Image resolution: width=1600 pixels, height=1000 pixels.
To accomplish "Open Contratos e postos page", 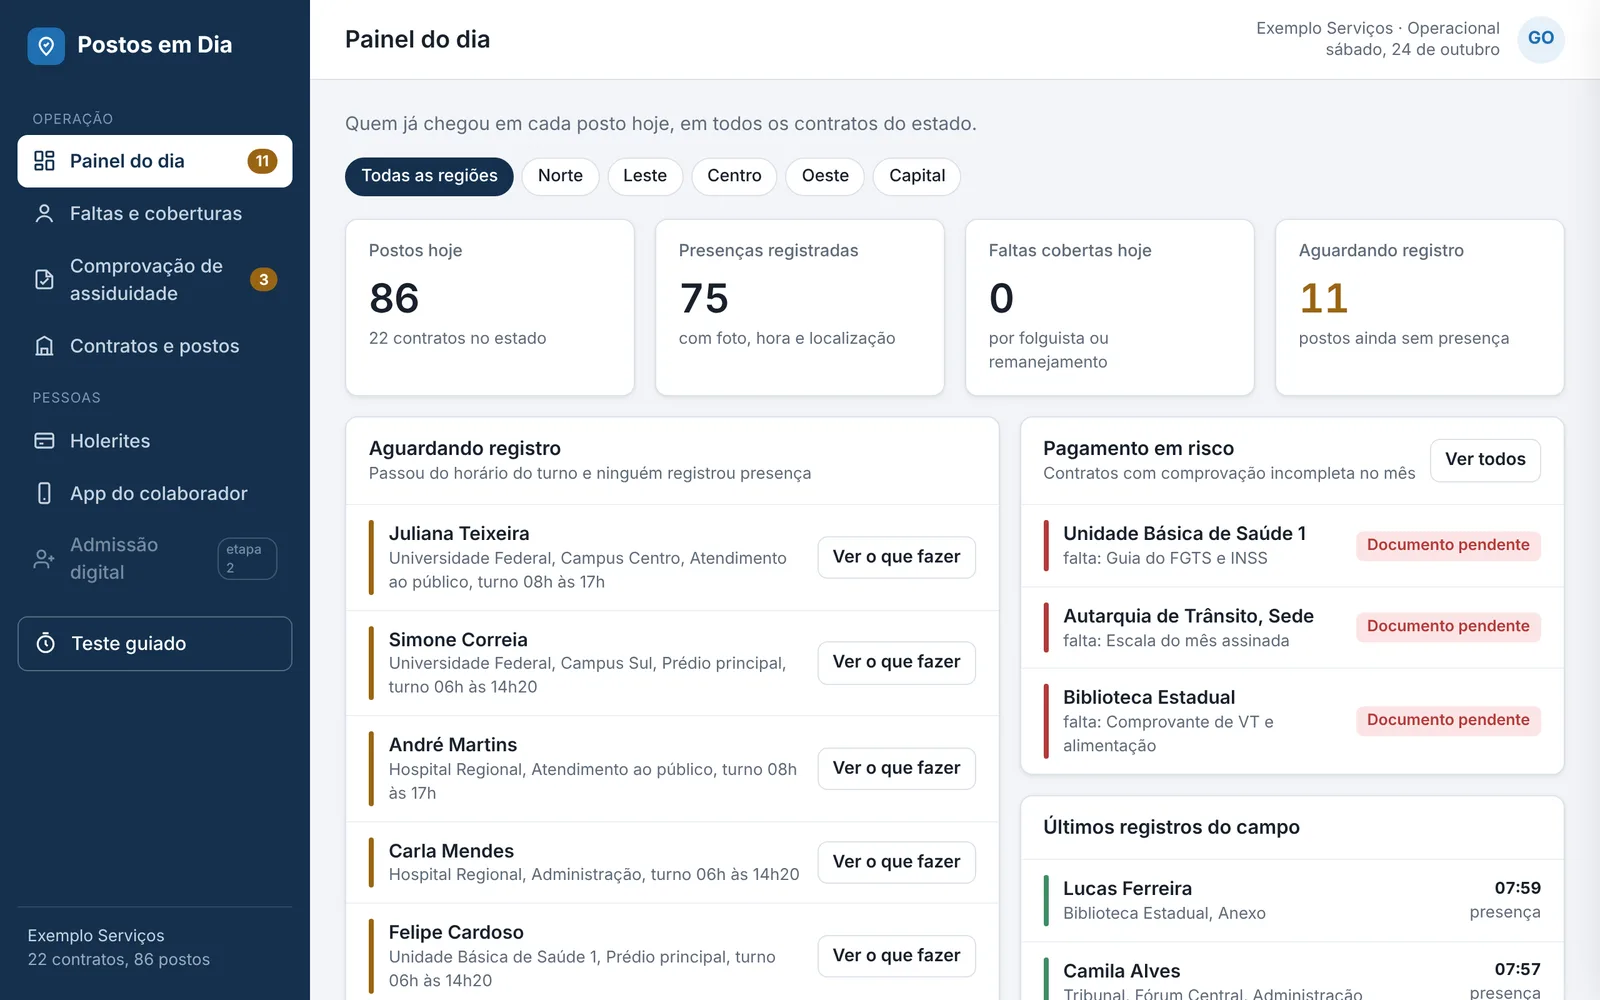I will (155, 346).
